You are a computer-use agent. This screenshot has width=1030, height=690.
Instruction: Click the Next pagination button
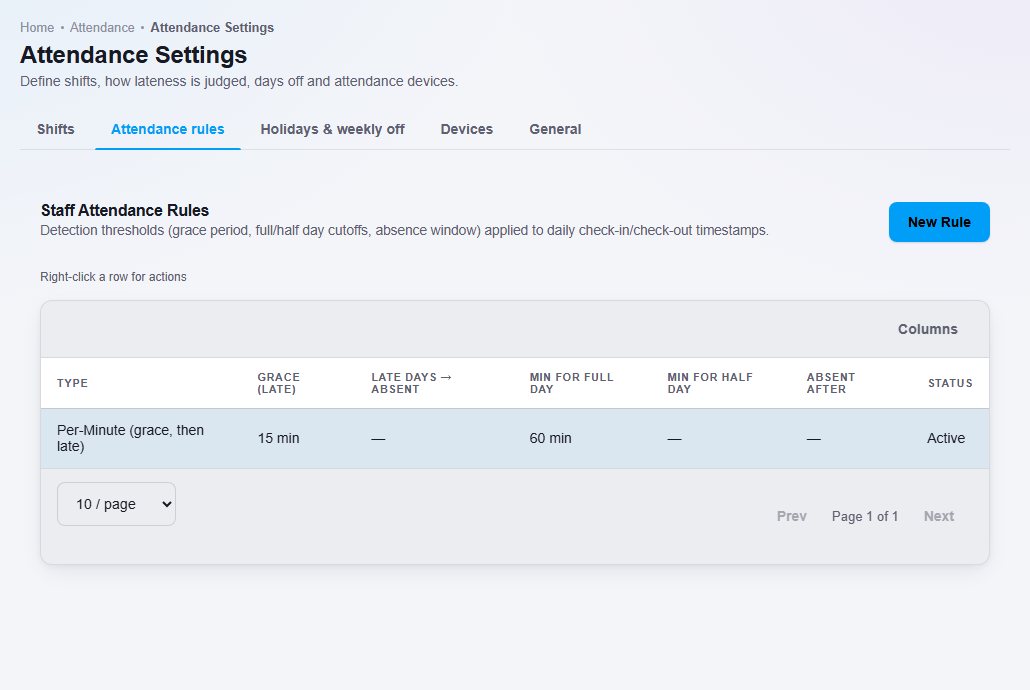tap(939, 517)
